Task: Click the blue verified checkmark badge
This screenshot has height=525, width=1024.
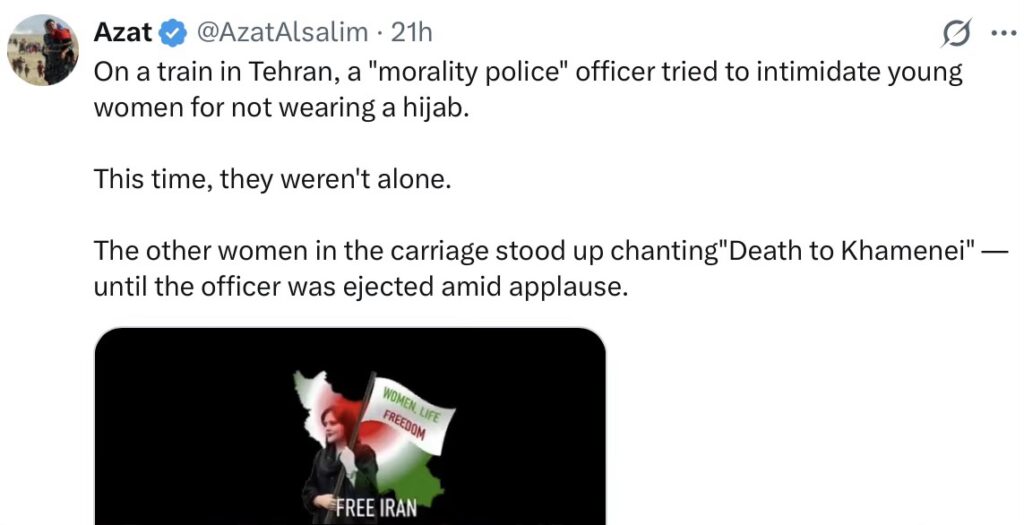Action: click(x=173, y=32)
